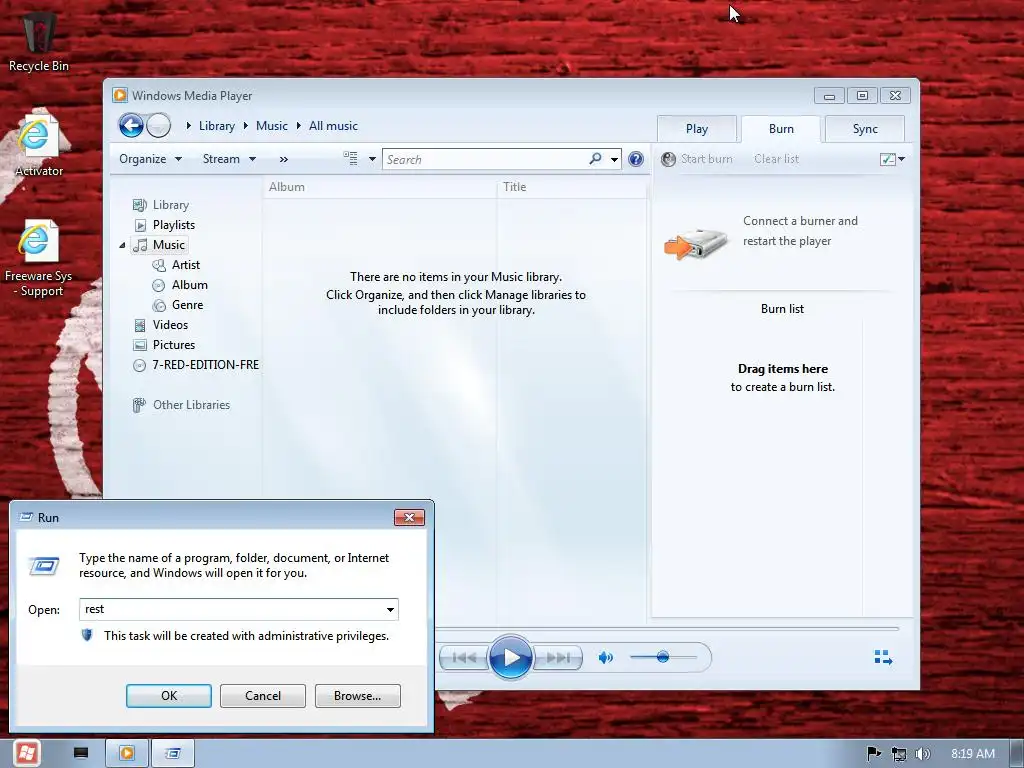
Task: Click the Back arrow in Media Player
Action: coord(131,125)
